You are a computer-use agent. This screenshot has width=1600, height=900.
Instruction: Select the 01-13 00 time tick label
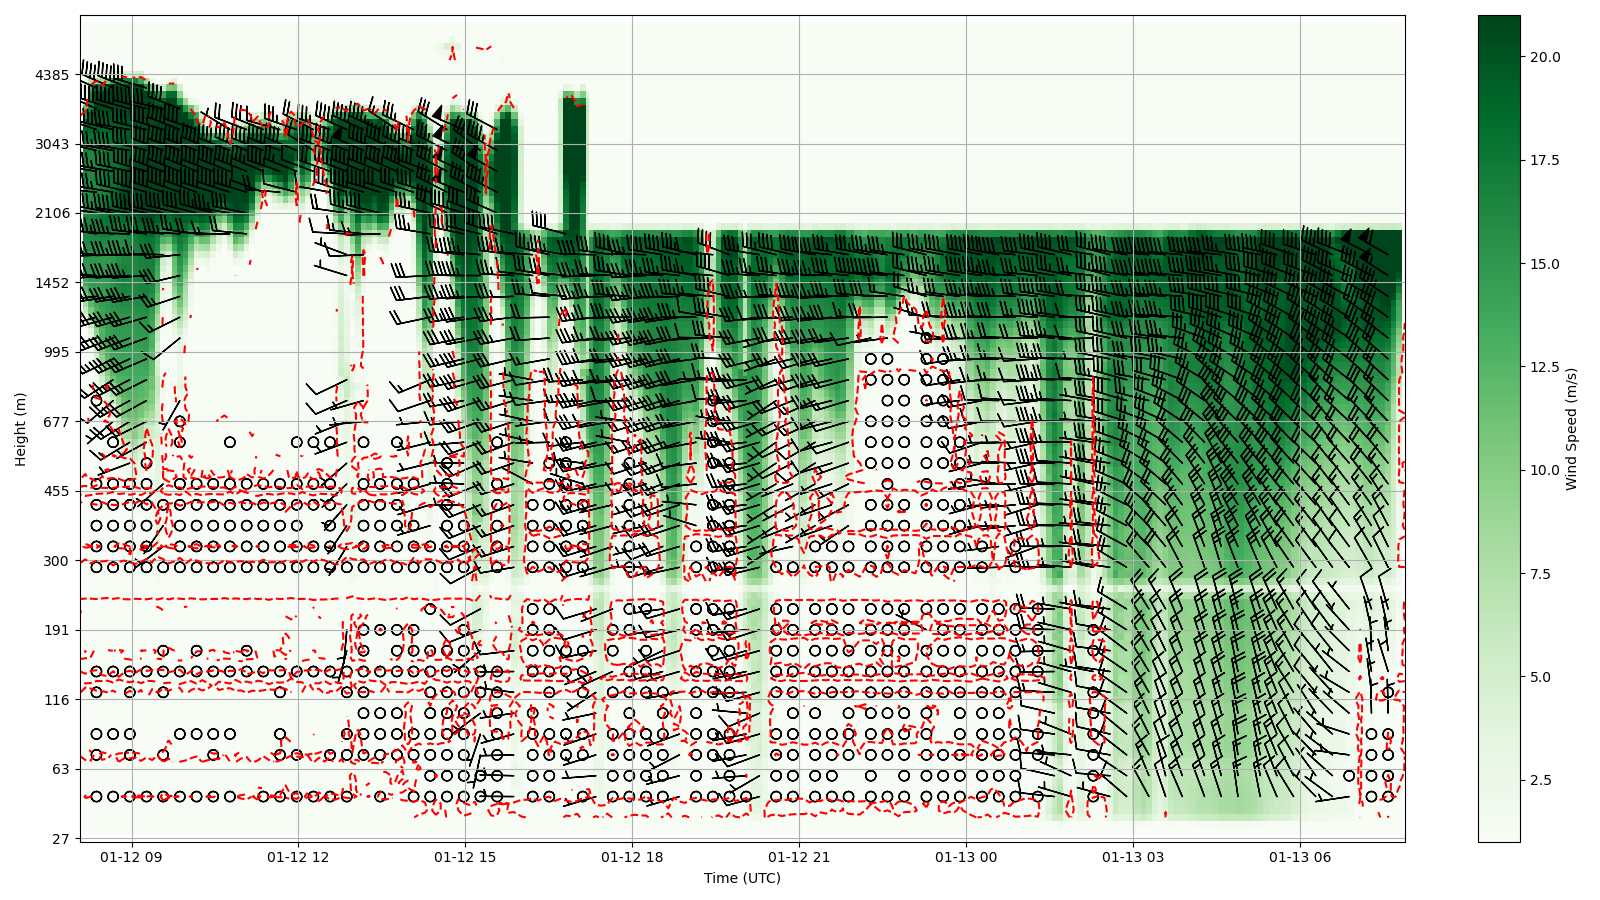click(966, 857)
